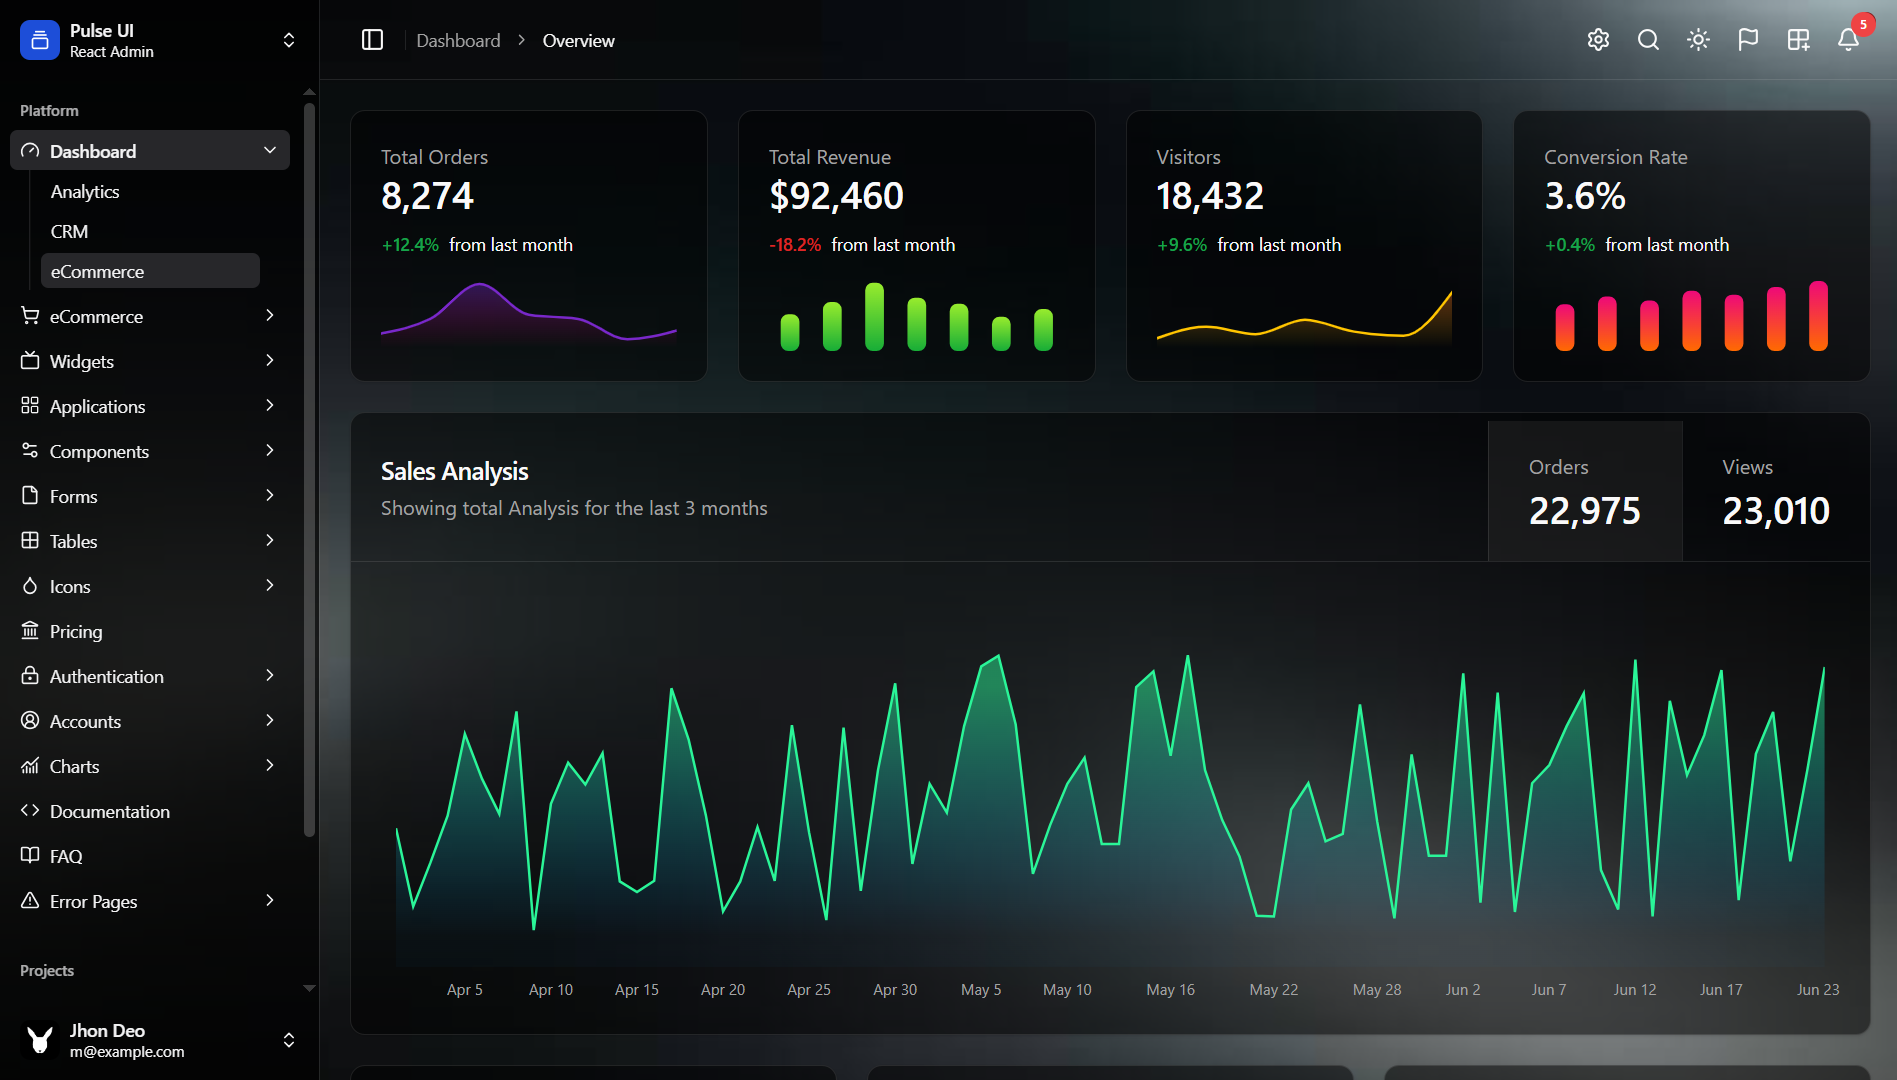
Task: Click the sidebar vertical scrollbar
Action: click(309, 470)
